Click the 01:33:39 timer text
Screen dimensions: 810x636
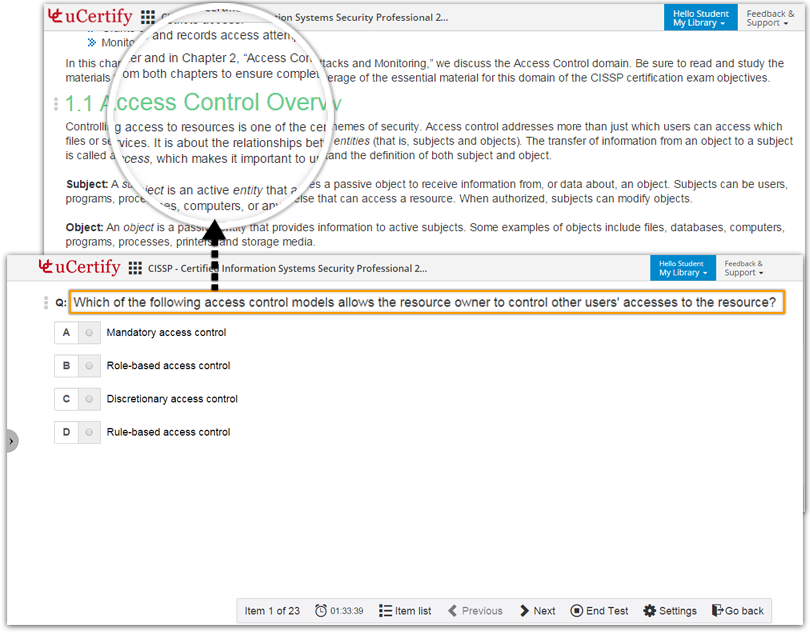click(347, 611)
